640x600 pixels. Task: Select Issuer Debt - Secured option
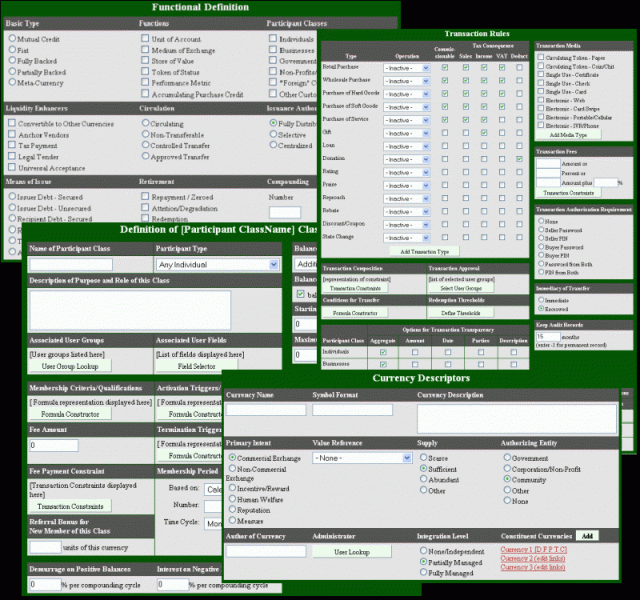tap(13, 196)
